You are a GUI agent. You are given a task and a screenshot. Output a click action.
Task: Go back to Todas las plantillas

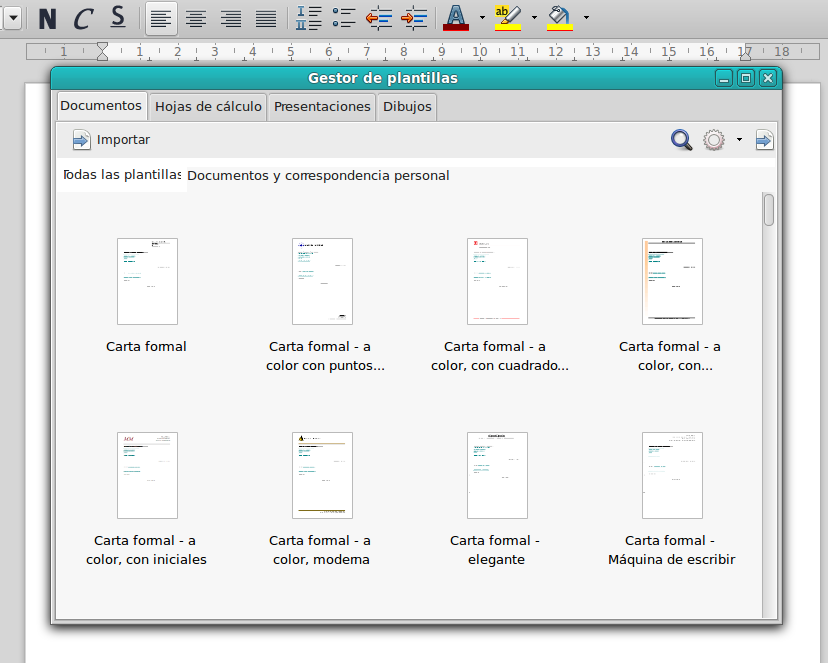click(122, 175)
